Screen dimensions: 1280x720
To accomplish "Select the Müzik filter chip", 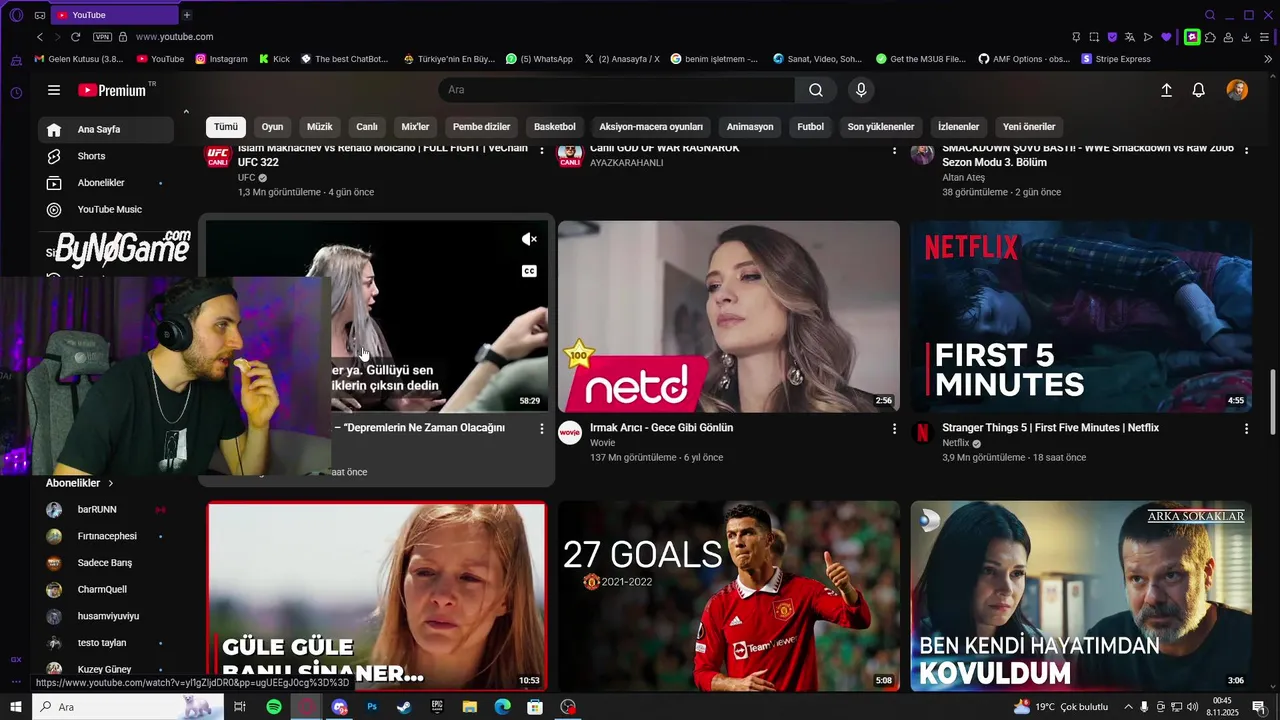I will coord(319,127).
